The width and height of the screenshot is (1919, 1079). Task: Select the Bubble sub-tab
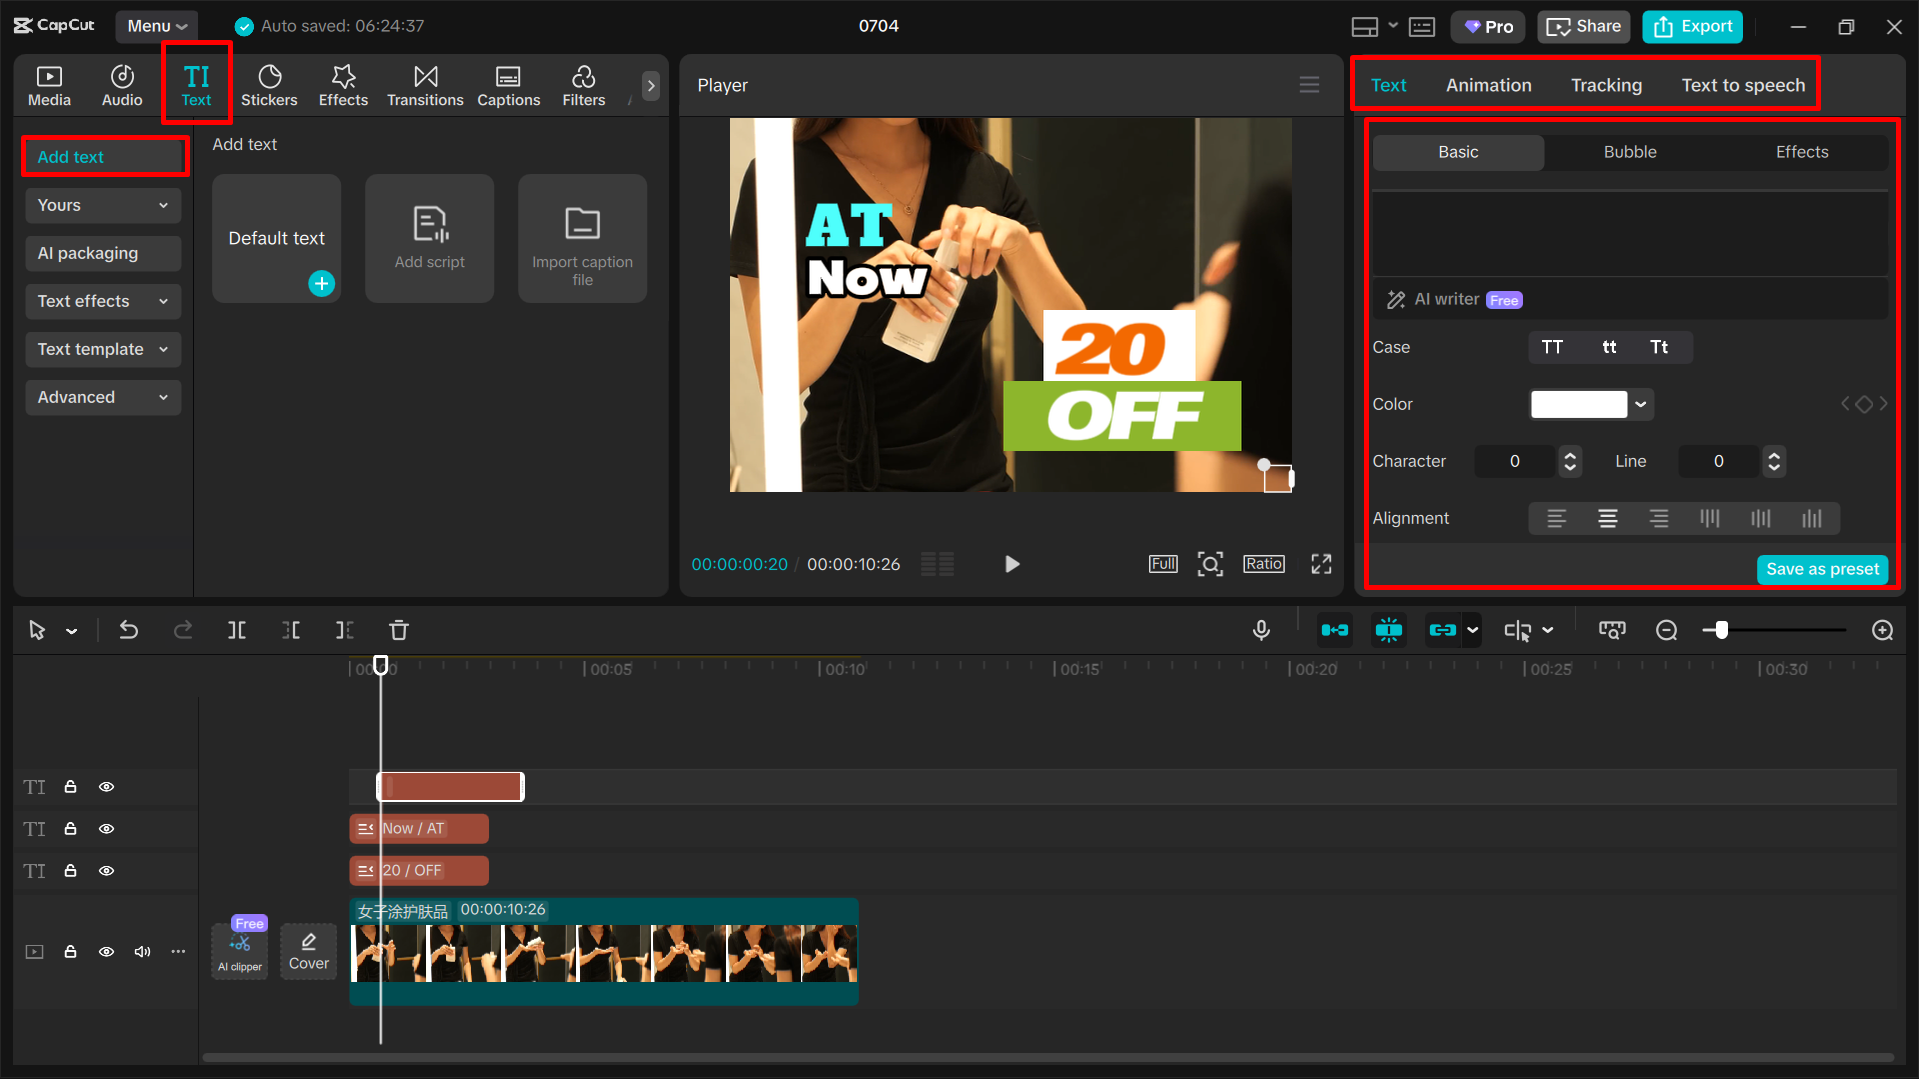tap(1630, 152)
